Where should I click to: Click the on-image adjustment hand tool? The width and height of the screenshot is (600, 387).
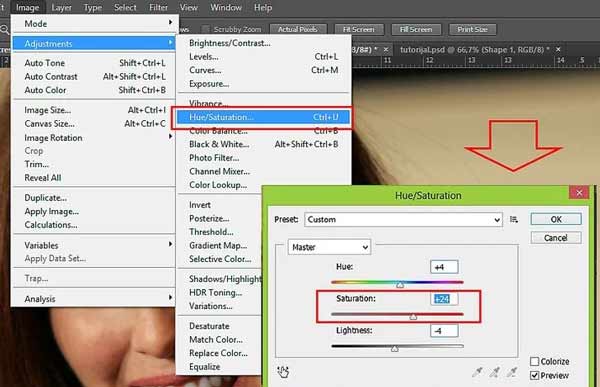pos(283,371)
